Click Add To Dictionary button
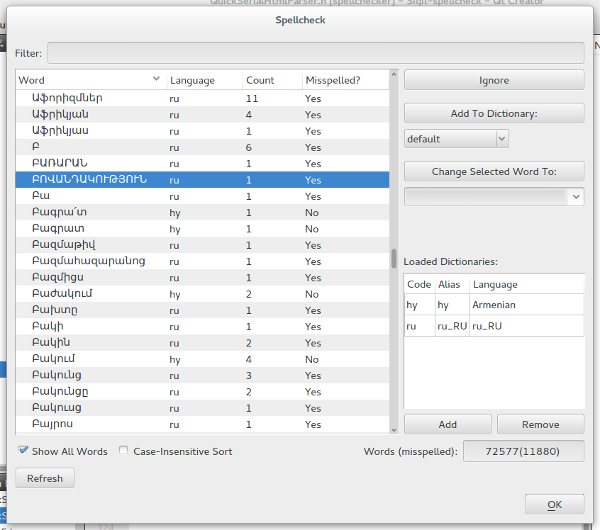Viewport: 600px width, 530px height. [x=494, y=114]
